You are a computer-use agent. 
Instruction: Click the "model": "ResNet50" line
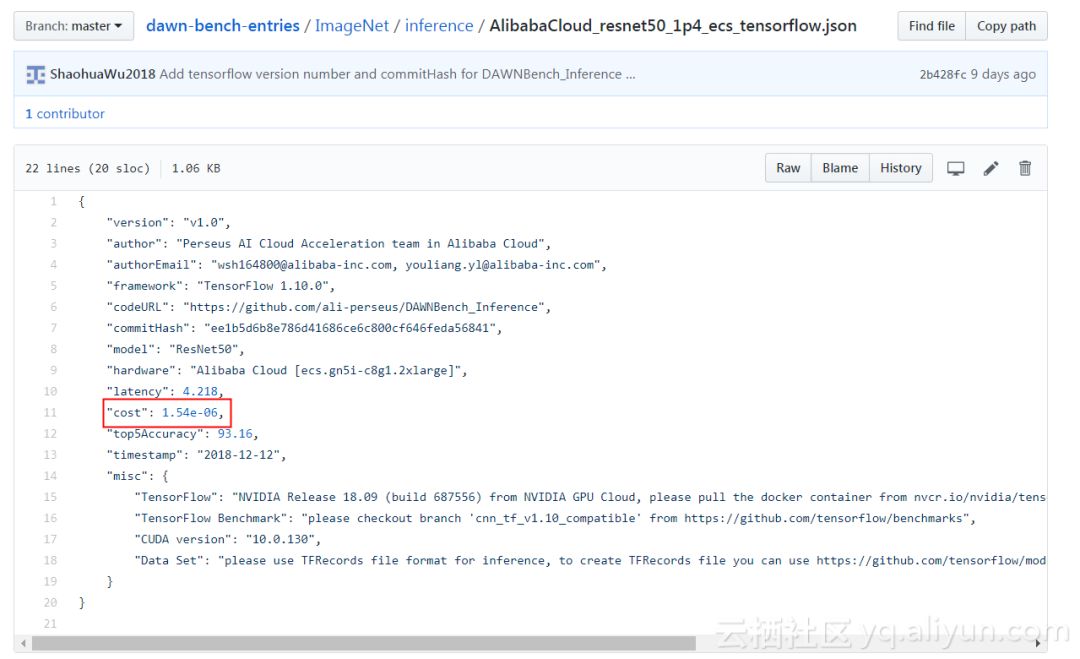pyautogui.click(x=175, y=349)
